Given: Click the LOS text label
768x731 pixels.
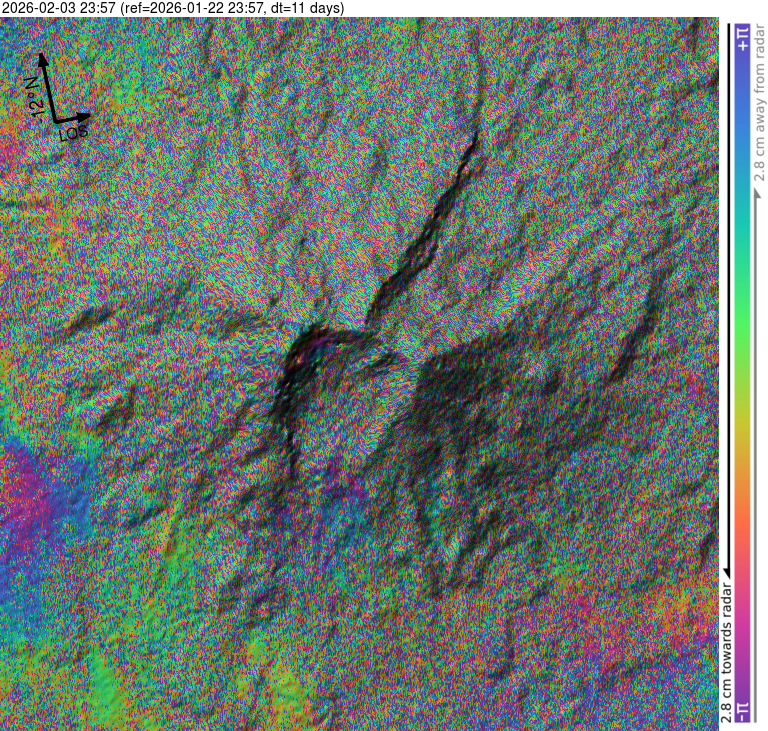Looking at the screenshot, I should click(72, 131).
